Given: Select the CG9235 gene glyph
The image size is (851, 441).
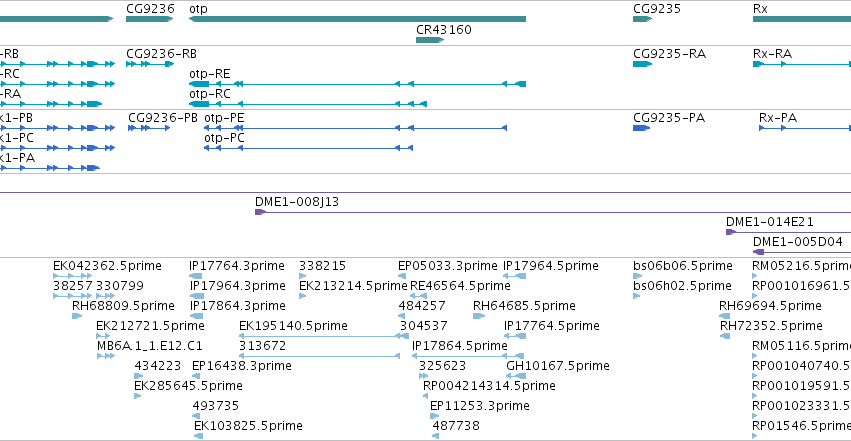Looking at the screenshot, I should point(642,20).
